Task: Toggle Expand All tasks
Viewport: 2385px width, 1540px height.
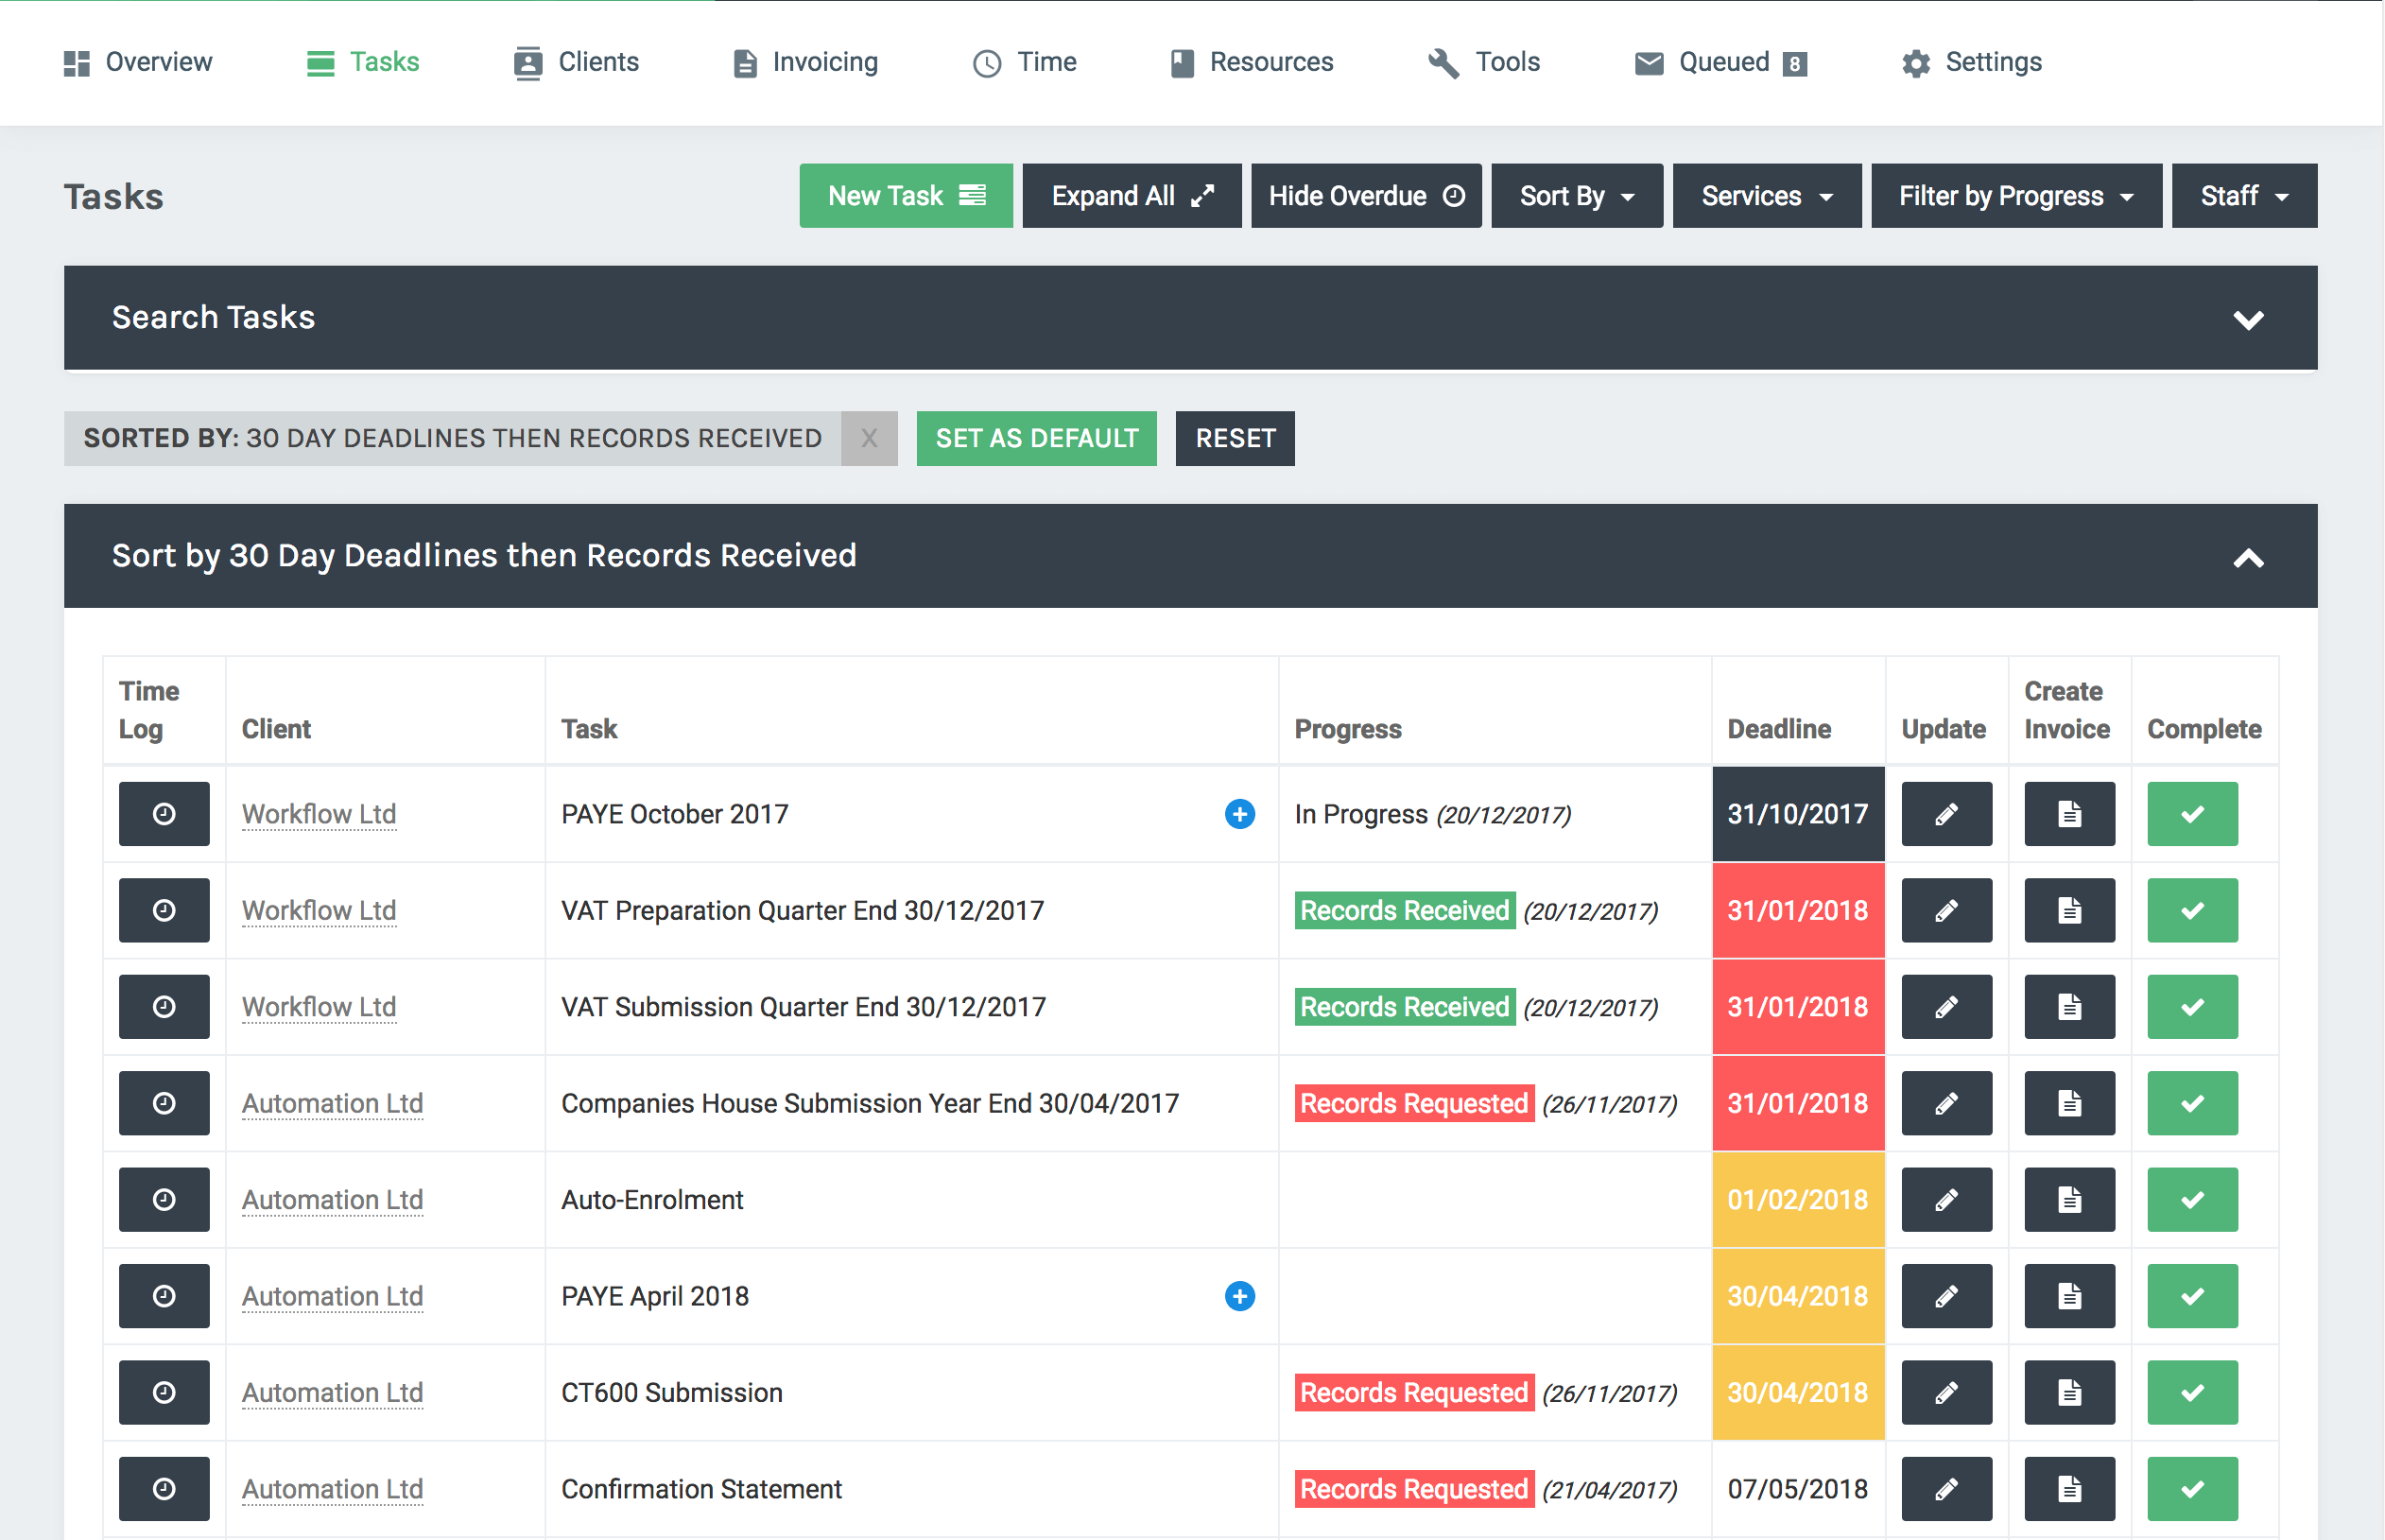Action: pos(1131,196)
